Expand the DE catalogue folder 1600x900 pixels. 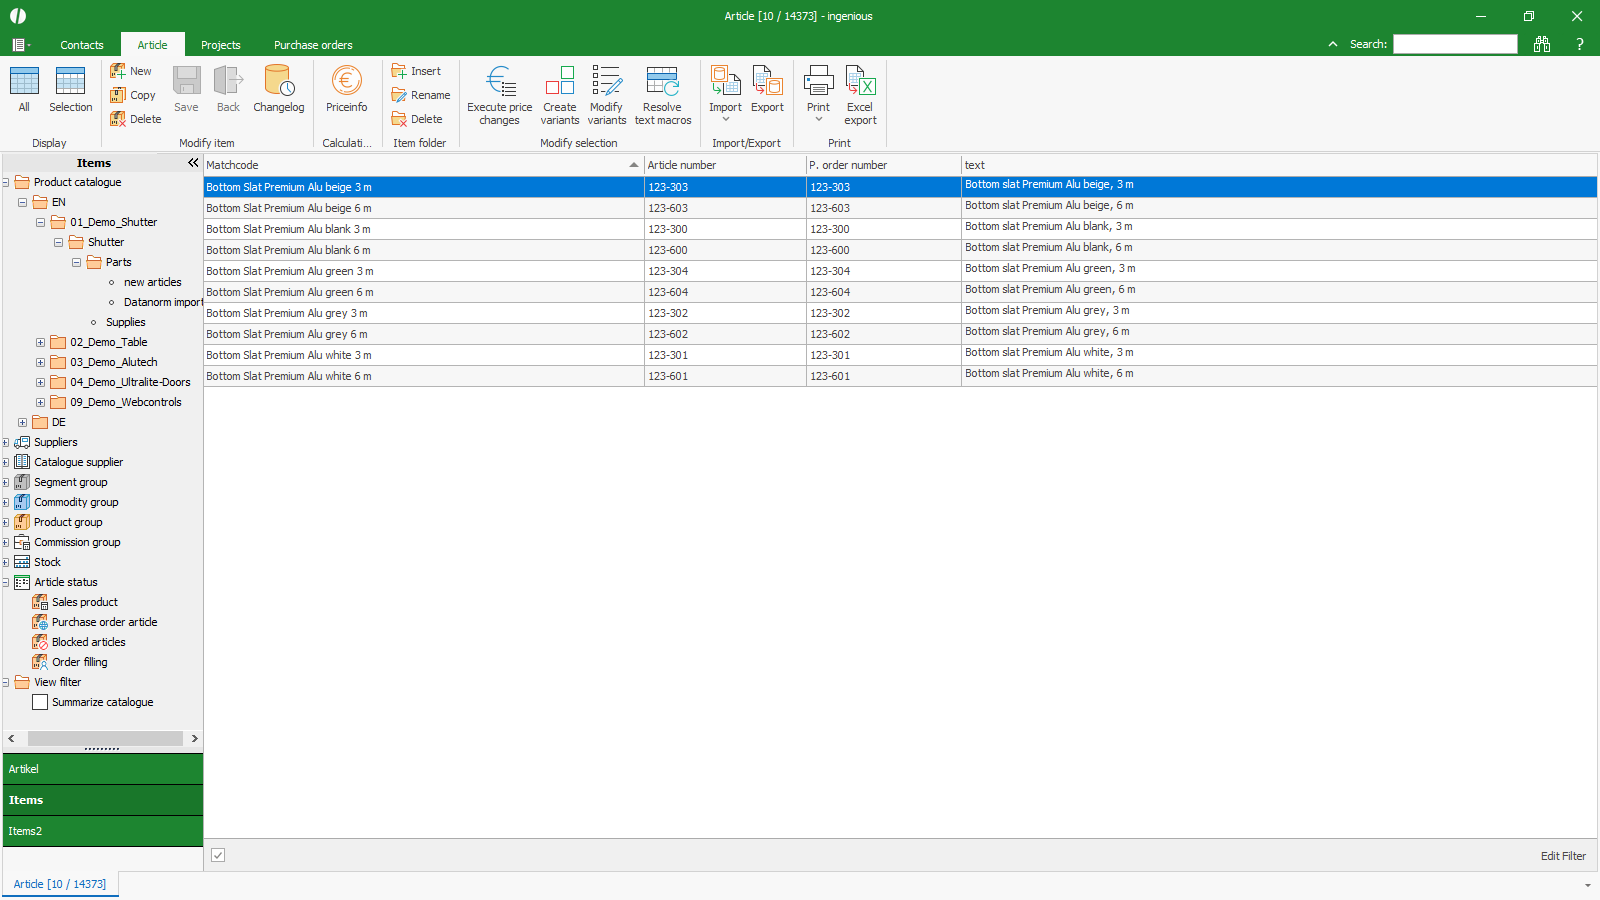point(22,422)
